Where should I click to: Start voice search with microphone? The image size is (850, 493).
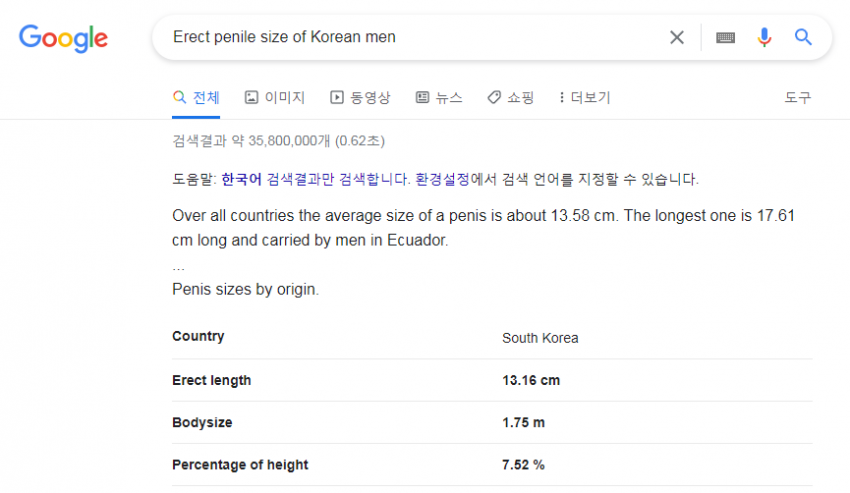[x=764, y=37]
